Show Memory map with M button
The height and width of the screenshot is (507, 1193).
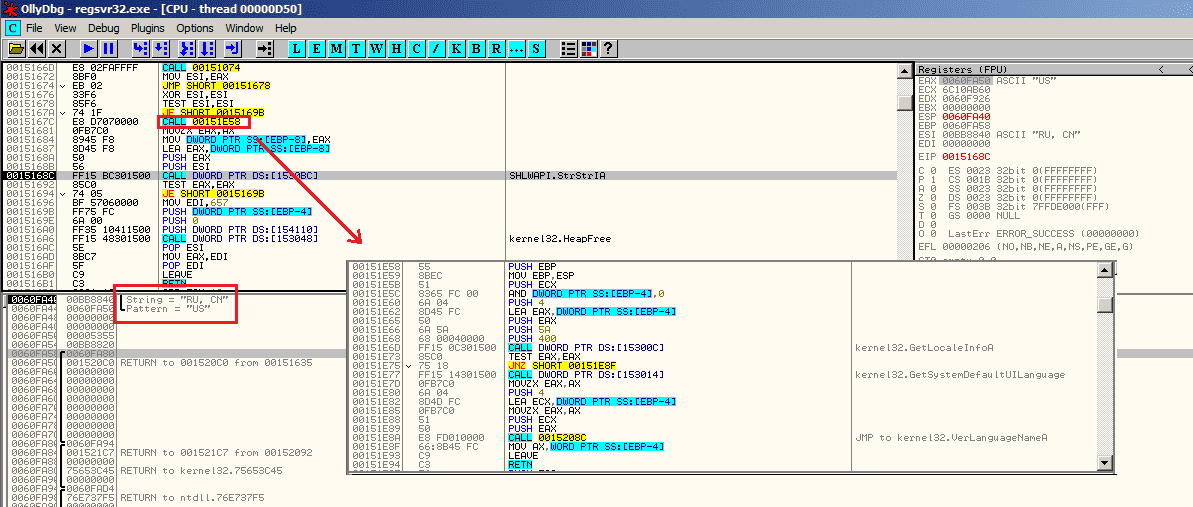[336, 49]
